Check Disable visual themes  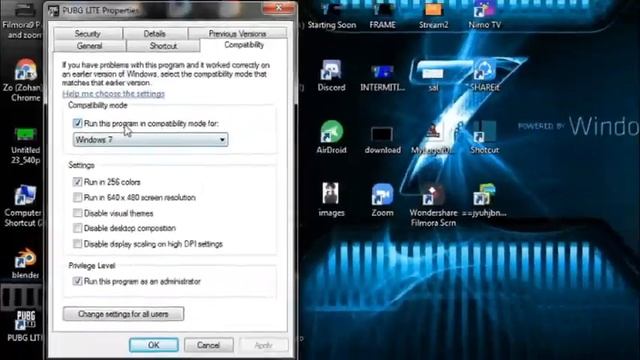point(78,213)
